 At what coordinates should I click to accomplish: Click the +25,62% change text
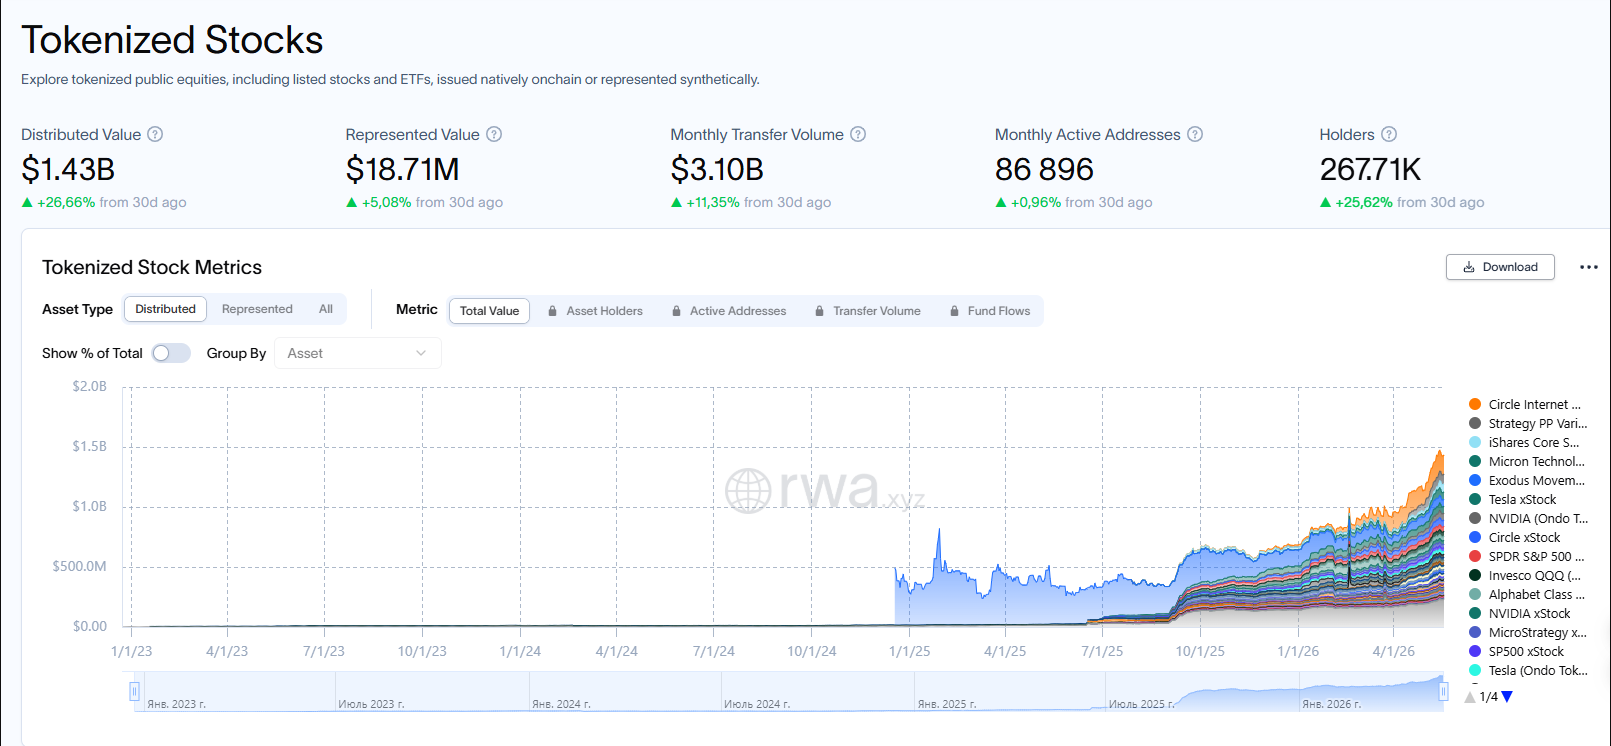coord(1364,202)
